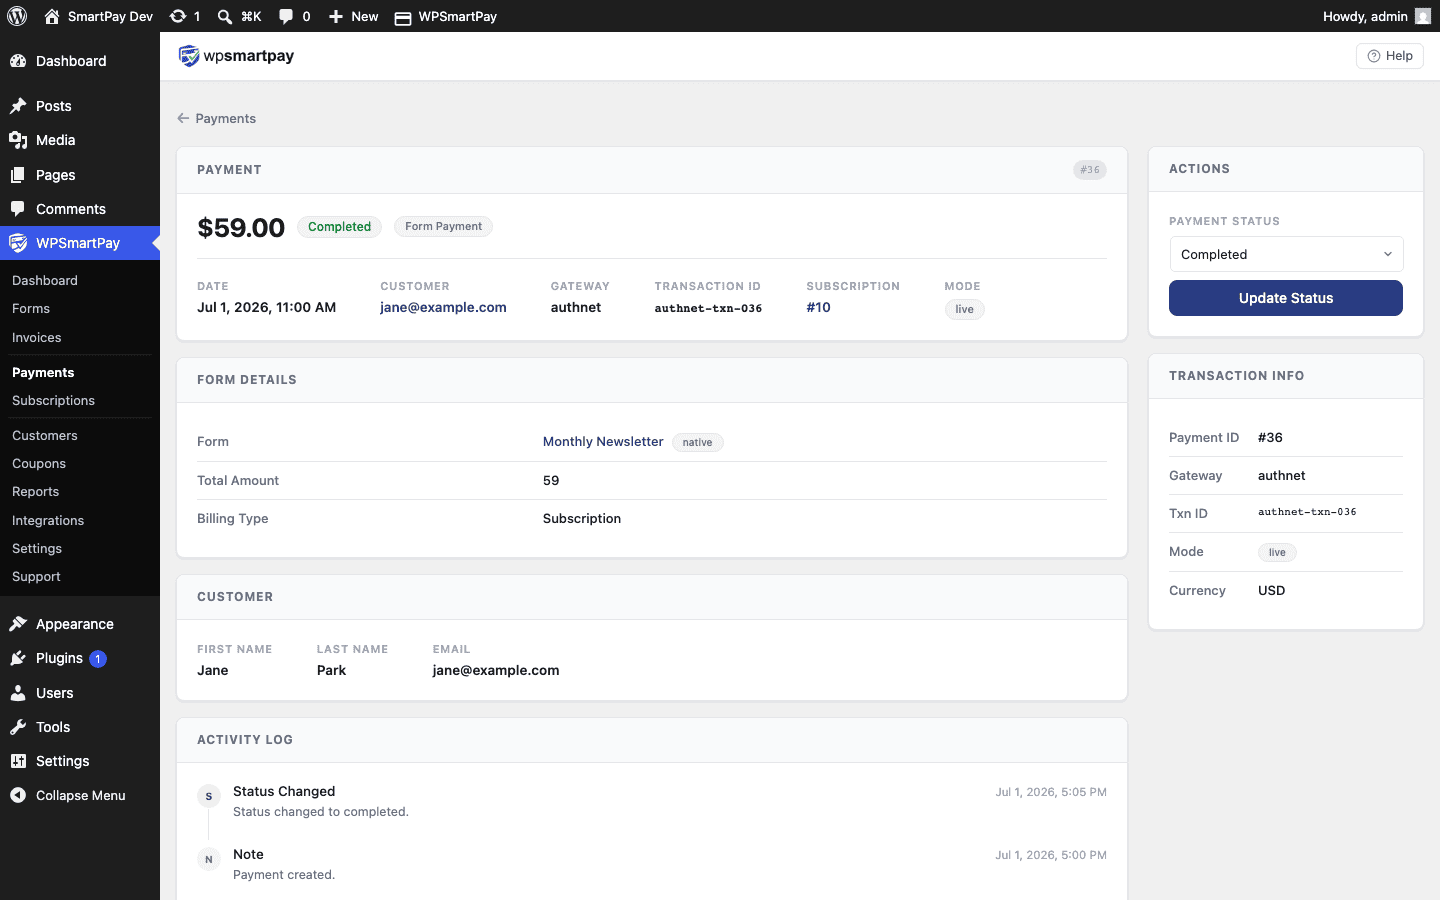Screen dimensions: 1440x900
Task: Click the Media icon in sidebar
Action: coord(18,140)
